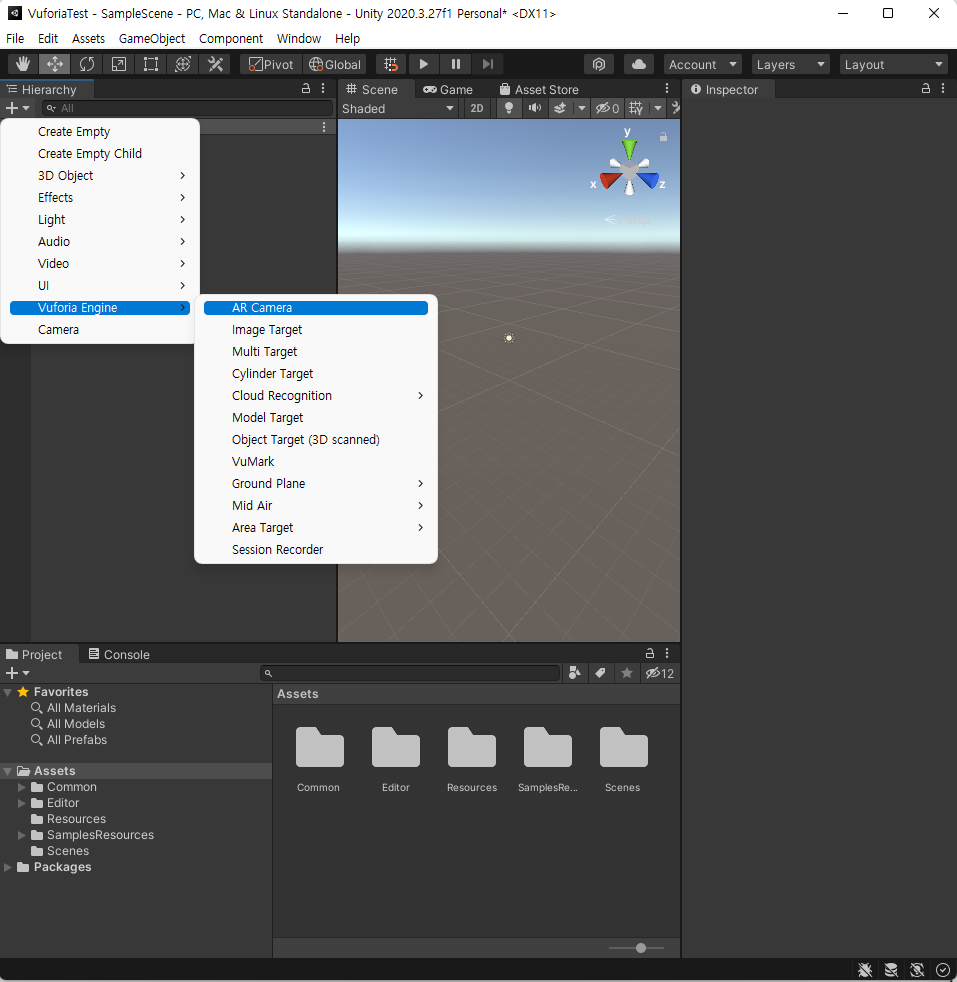Open the Layers dropdown
The height and width of the screenshot is (982, 957).
pos(790,65)
